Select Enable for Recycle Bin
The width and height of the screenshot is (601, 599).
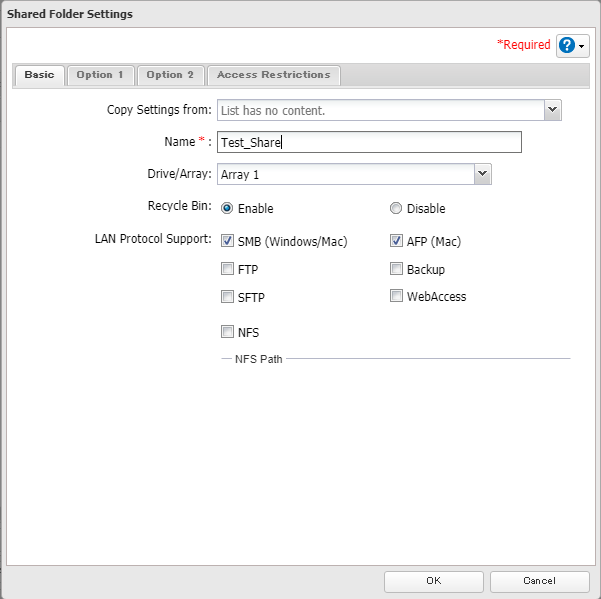(227, 208)
